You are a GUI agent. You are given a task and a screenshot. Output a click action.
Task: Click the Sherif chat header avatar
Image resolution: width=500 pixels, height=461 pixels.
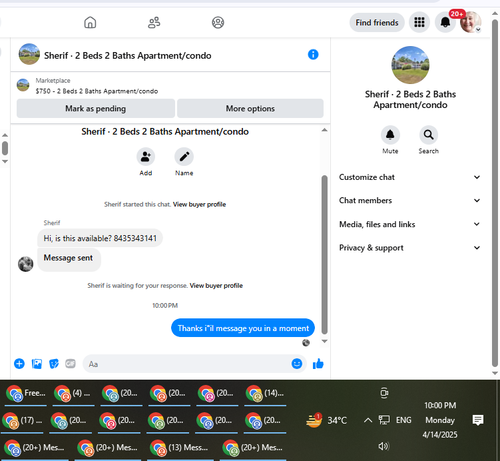(x=29, y=54)
